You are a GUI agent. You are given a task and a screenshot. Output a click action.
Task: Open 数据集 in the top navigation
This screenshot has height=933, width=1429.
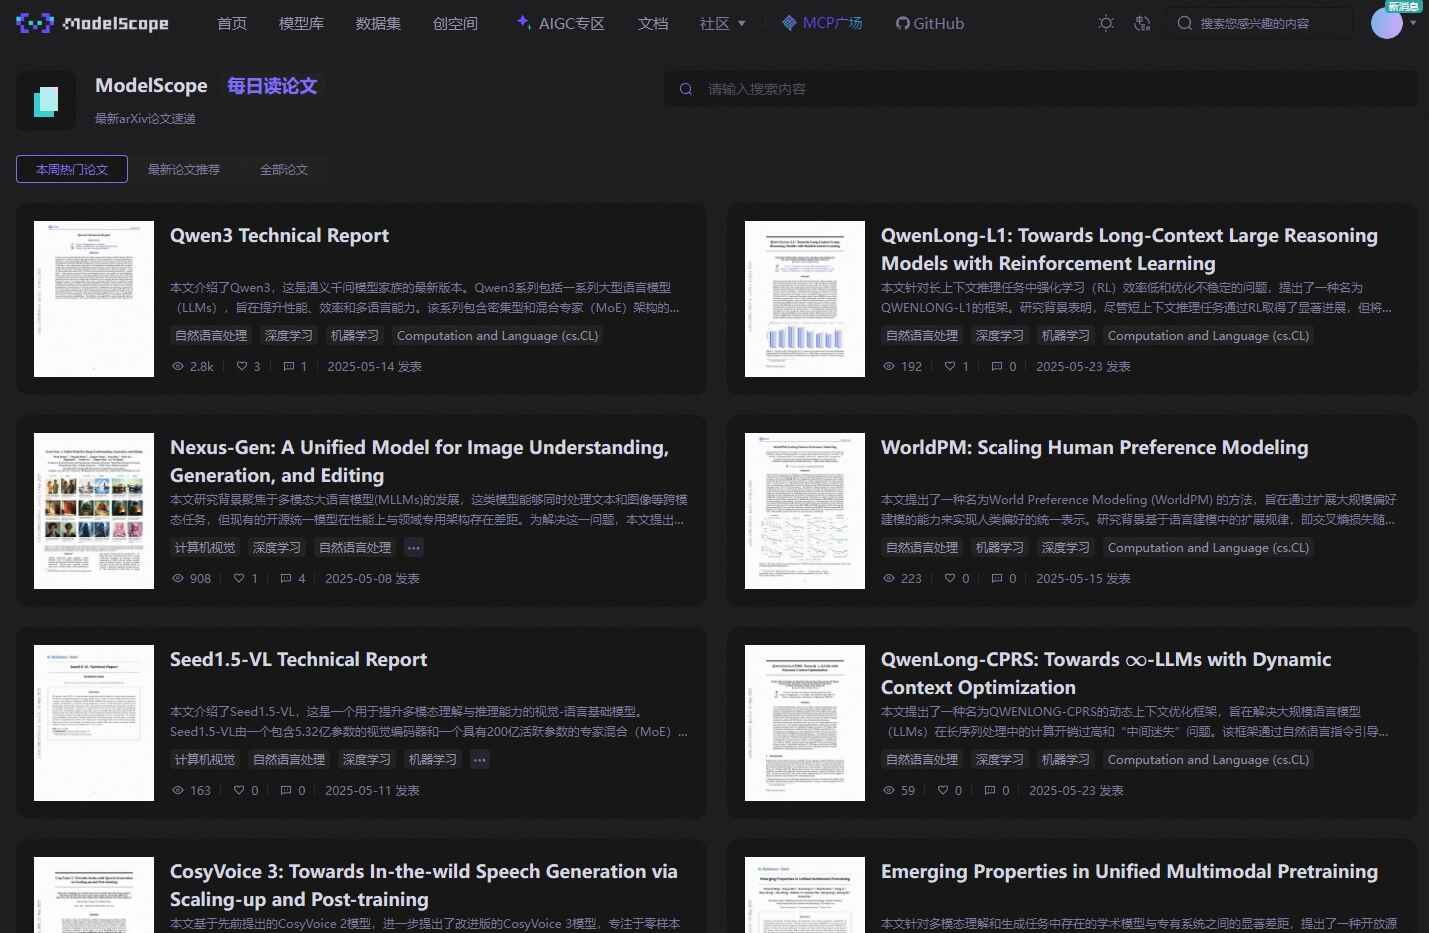(378, 23)
